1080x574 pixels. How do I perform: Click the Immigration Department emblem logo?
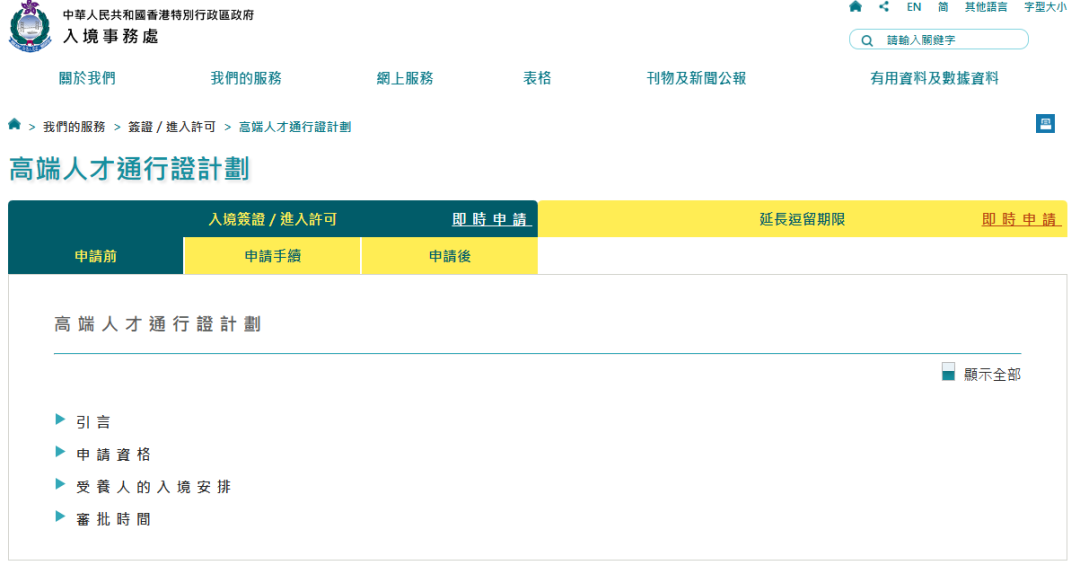(29, 27)
